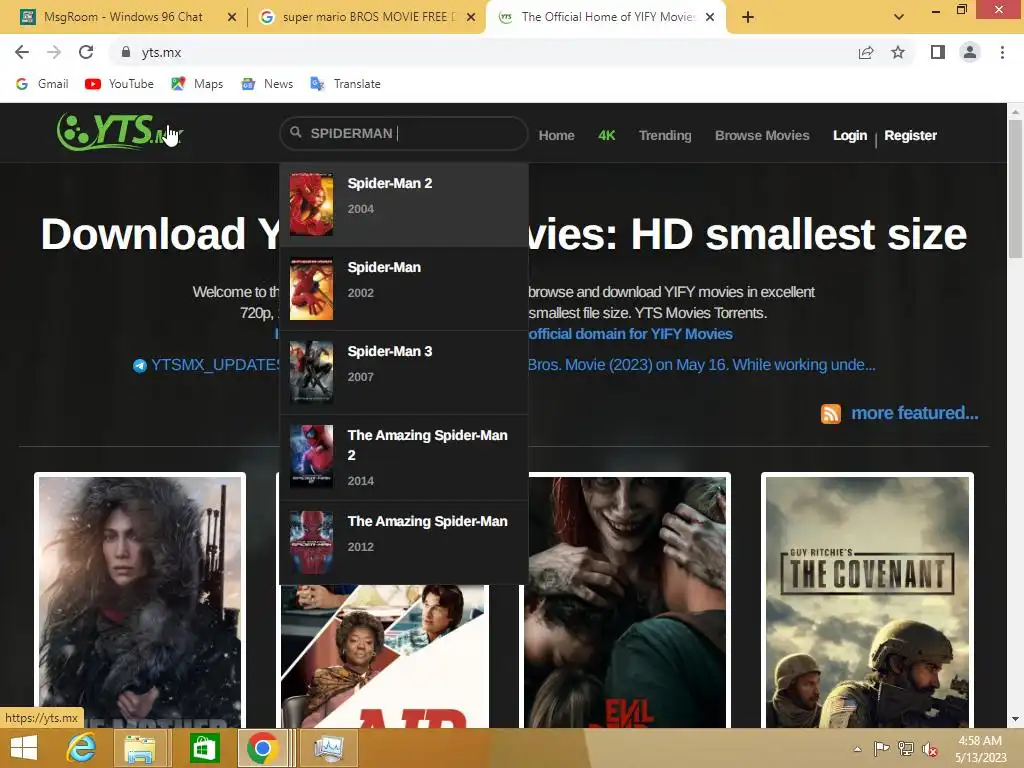Click the SPIDERMAN search field
The height and width of the screenshot is (768, 1024).
pos(404,133)
